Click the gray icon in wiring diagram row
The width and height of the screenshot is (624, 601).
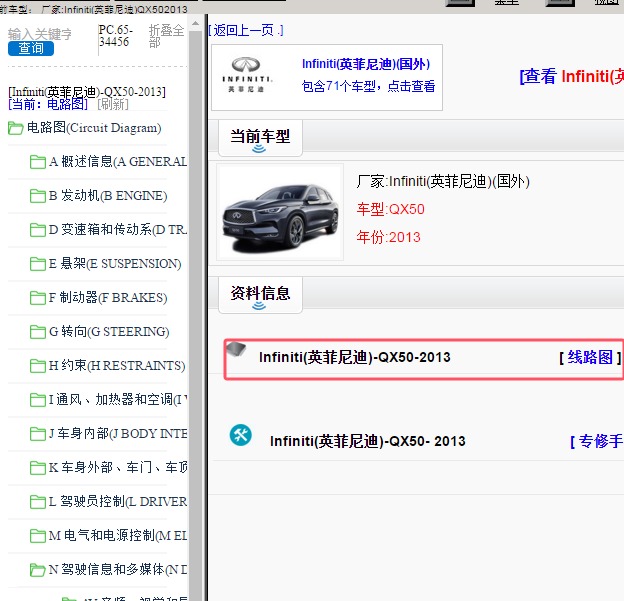[236, 349]
